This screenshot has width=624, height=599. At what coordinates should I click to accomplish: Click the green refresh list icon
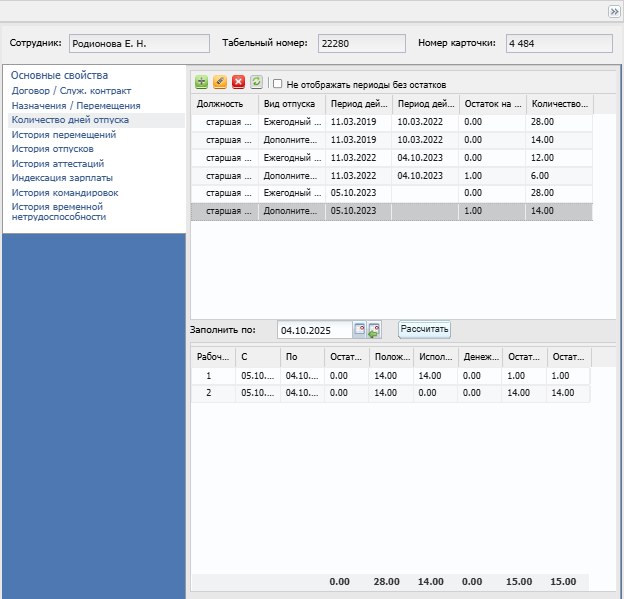pos(257,82)
